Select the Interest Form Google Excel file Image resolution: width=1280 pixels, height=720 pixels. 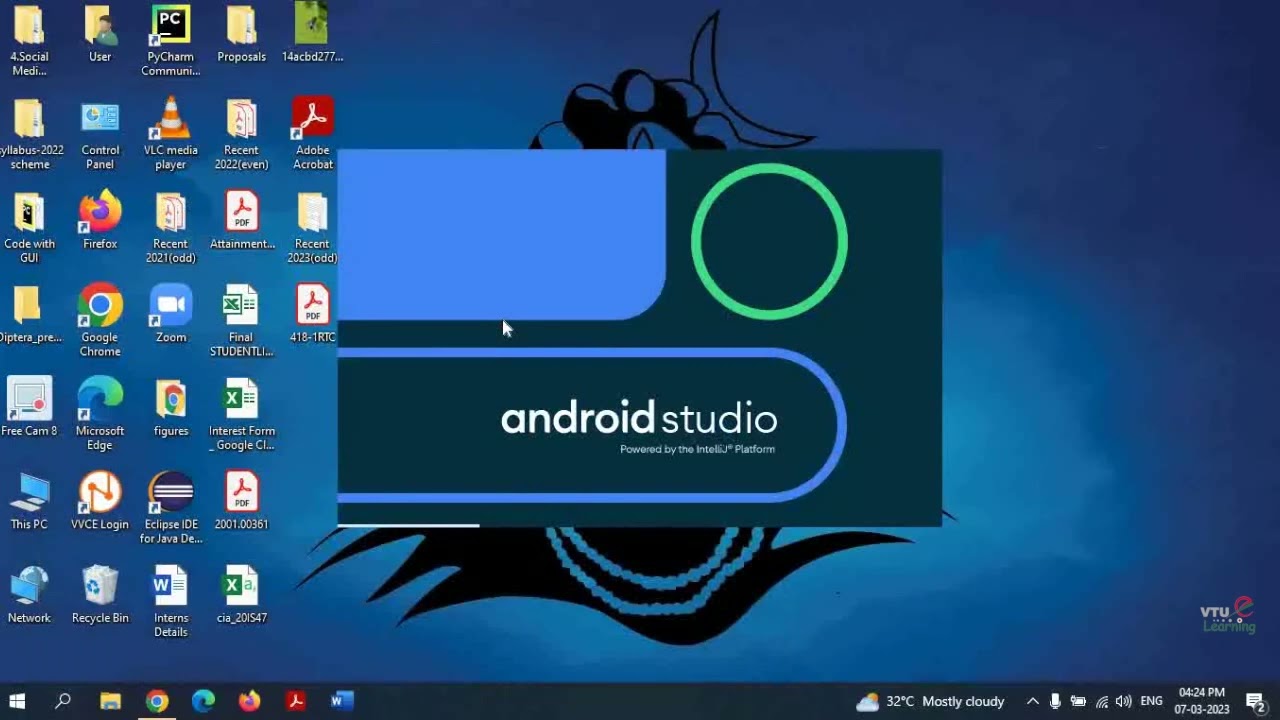click(242, 415)
